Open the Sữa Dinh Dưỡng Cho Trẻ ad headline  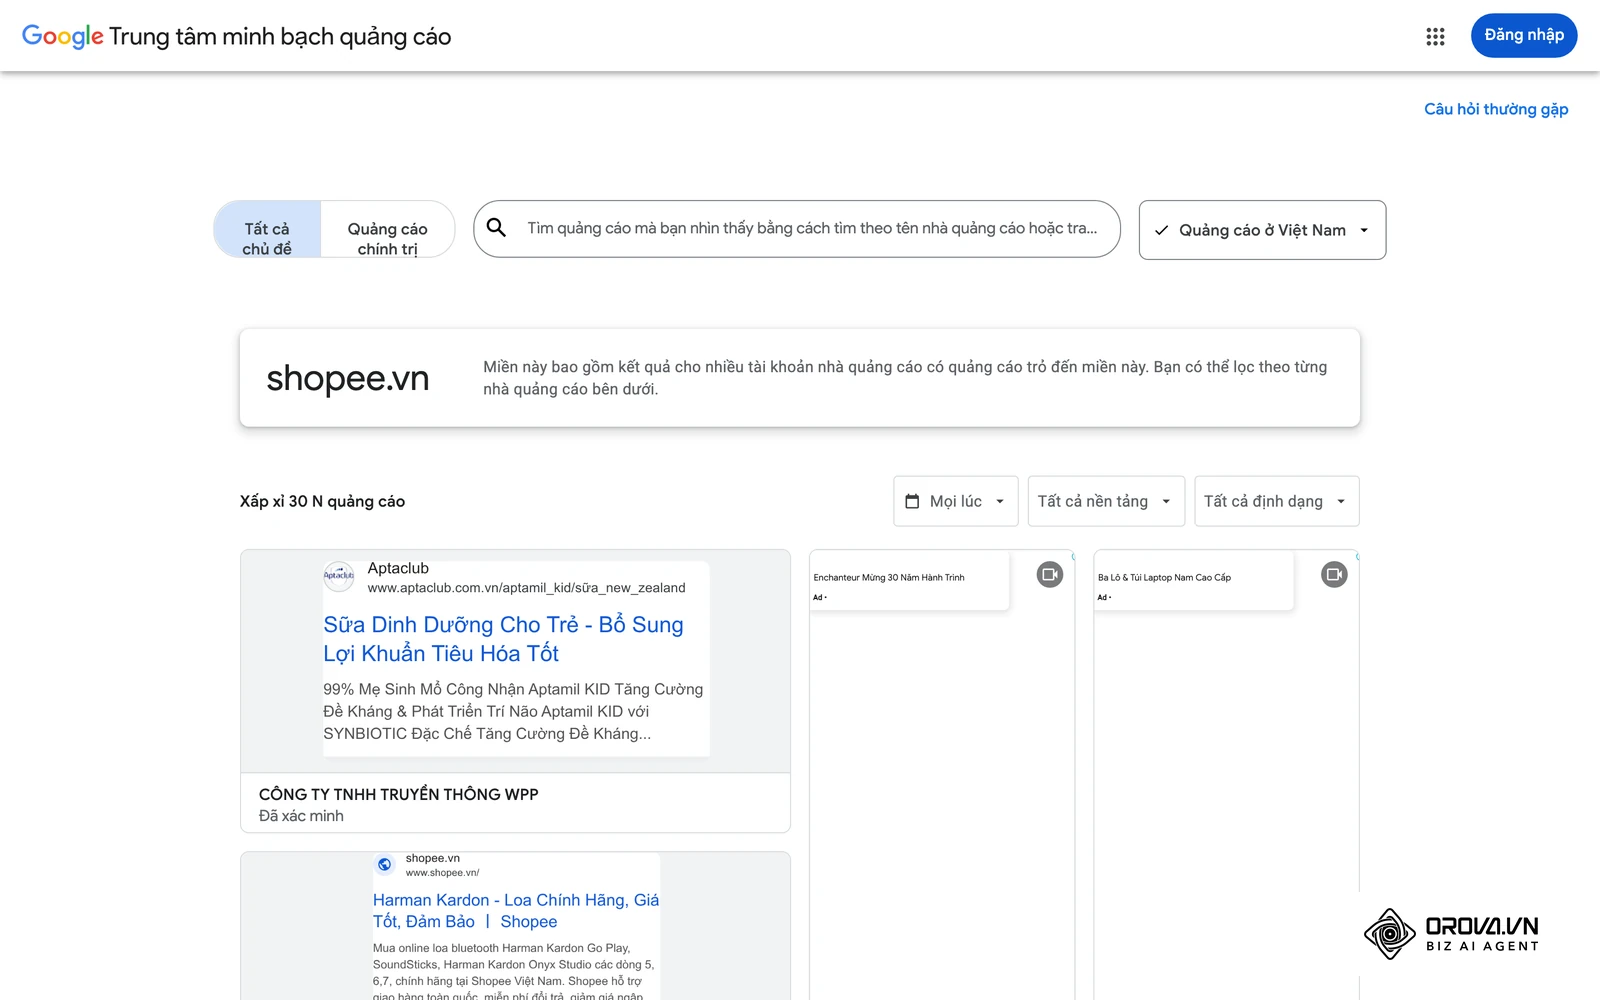click(503, 639)
